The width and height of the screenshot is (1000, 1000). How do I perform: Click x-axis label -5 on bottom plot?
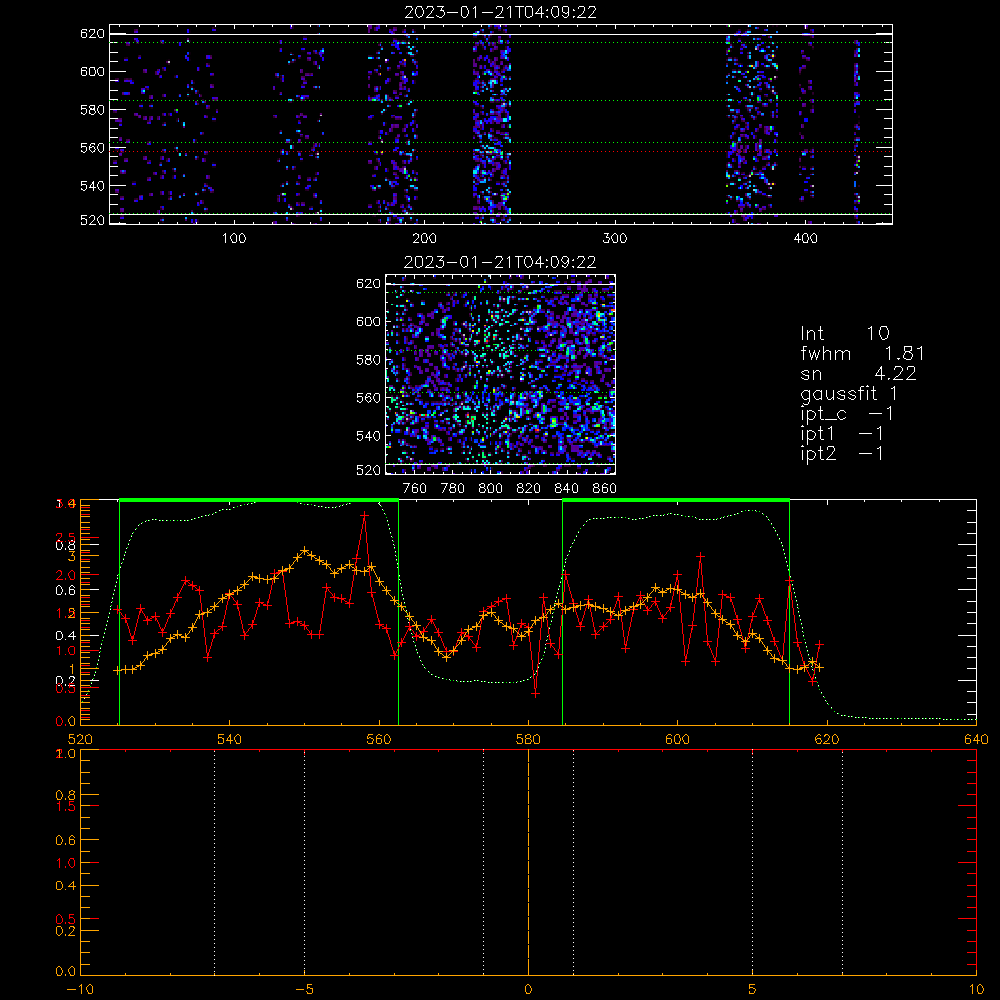[x=304, y=989]
